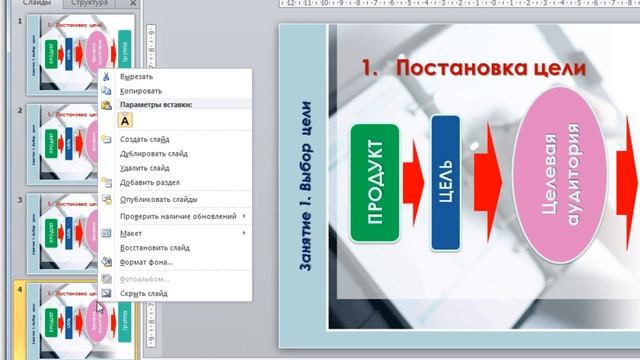Click the New Slide icon beside Создать слайд
The width and height of the screenshot is (640, 360).
pyautogui.click(x=107, y=139)
